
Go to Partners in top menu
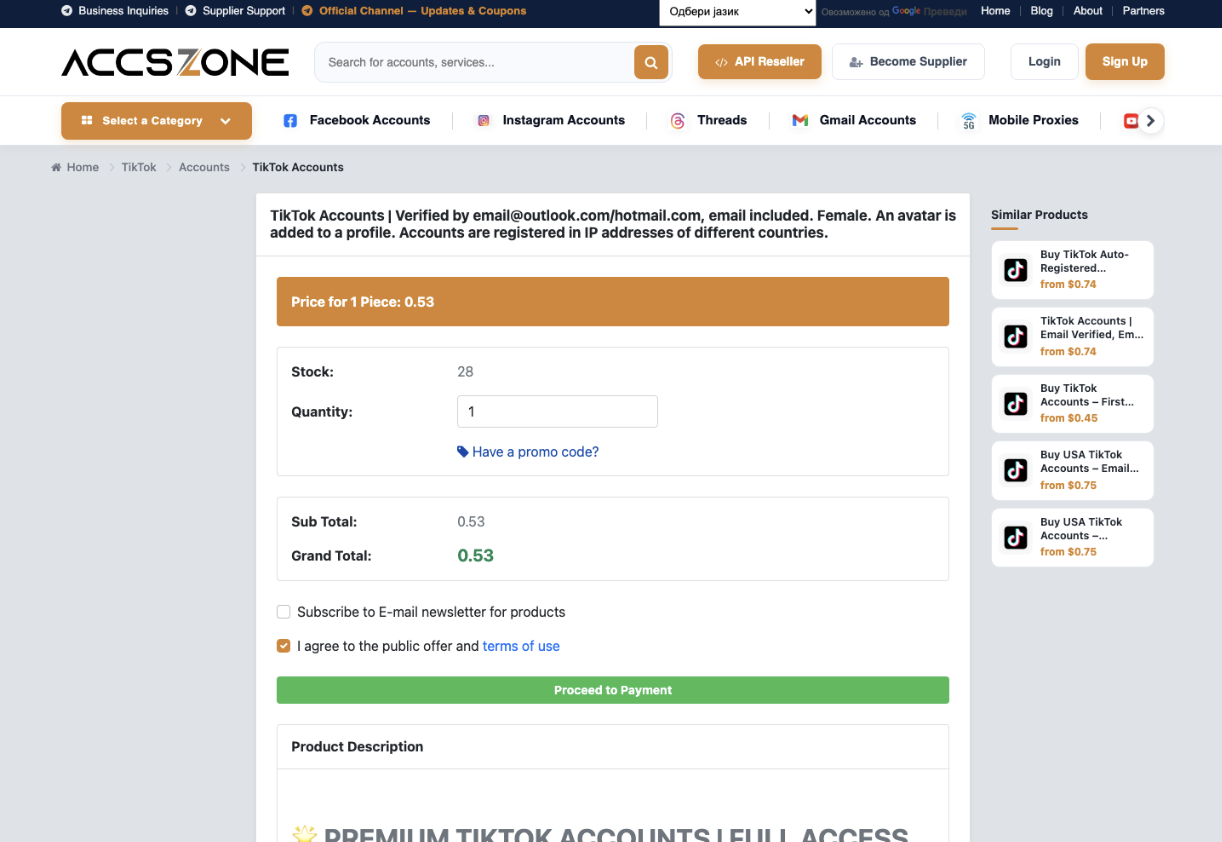[x=1143, y=11]
